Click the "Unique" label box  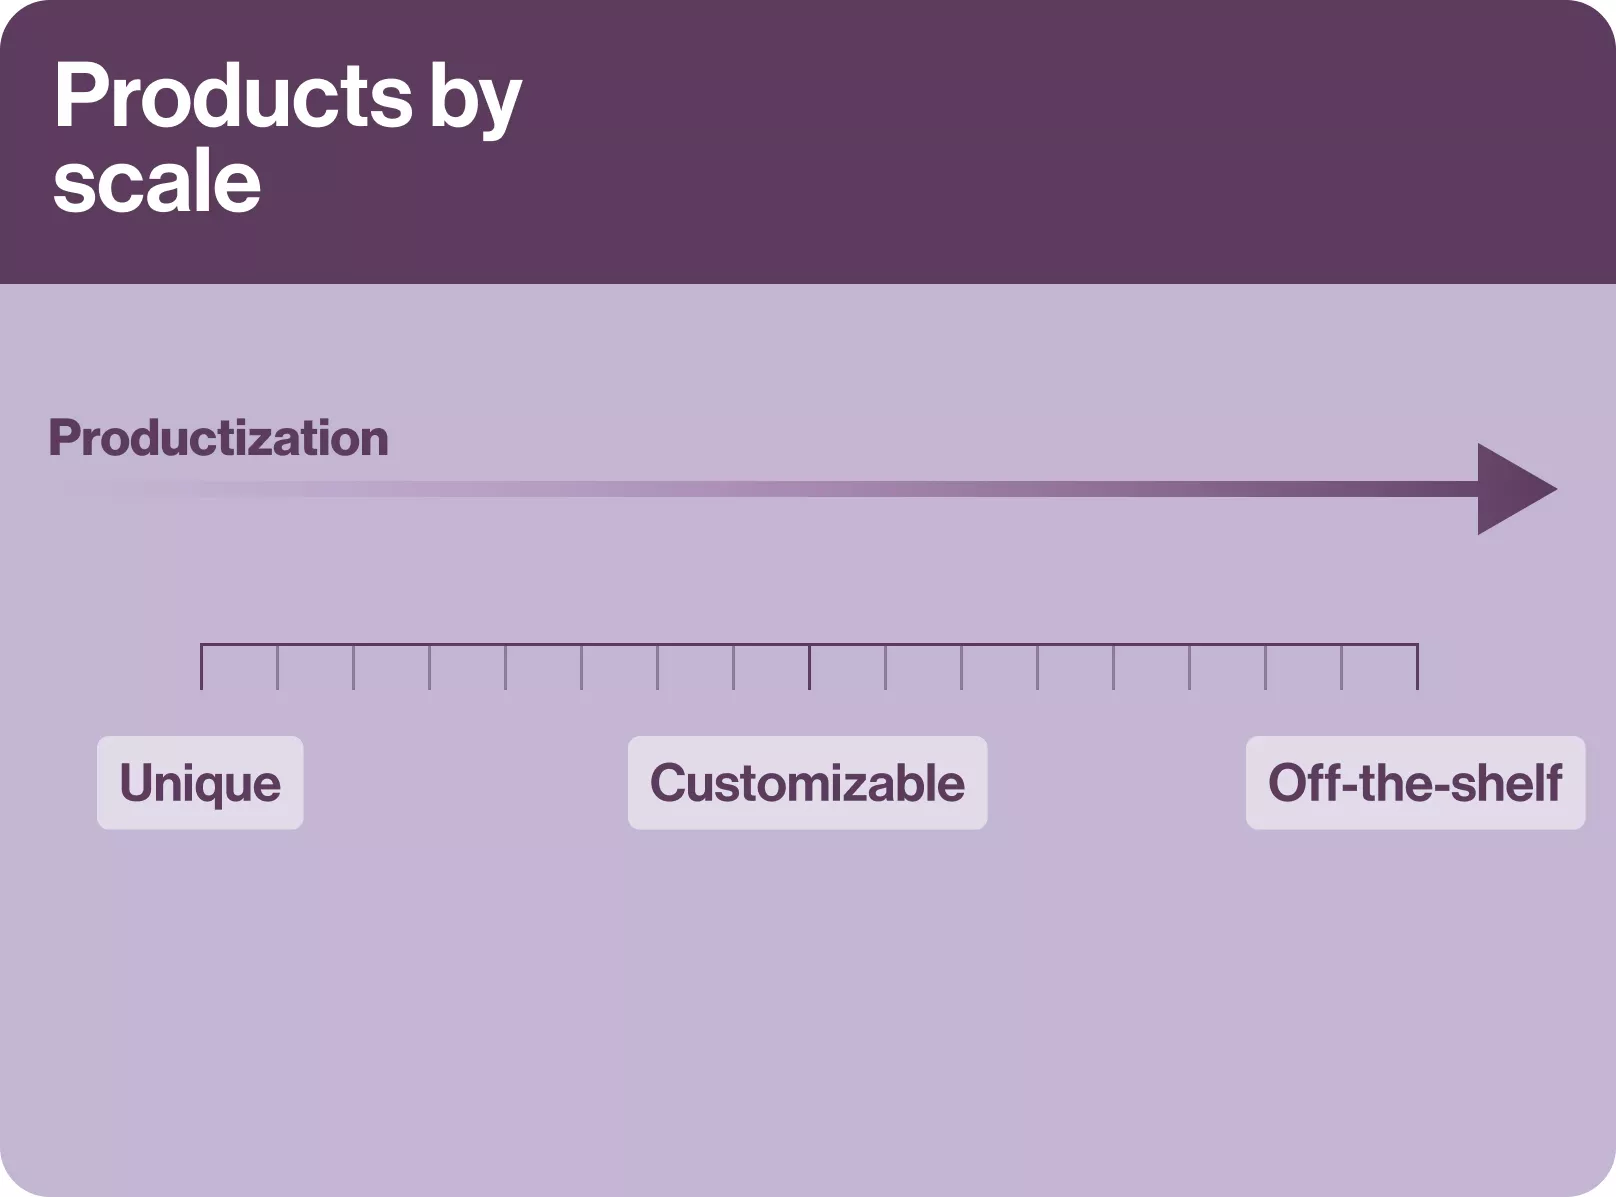pos(200,783)
